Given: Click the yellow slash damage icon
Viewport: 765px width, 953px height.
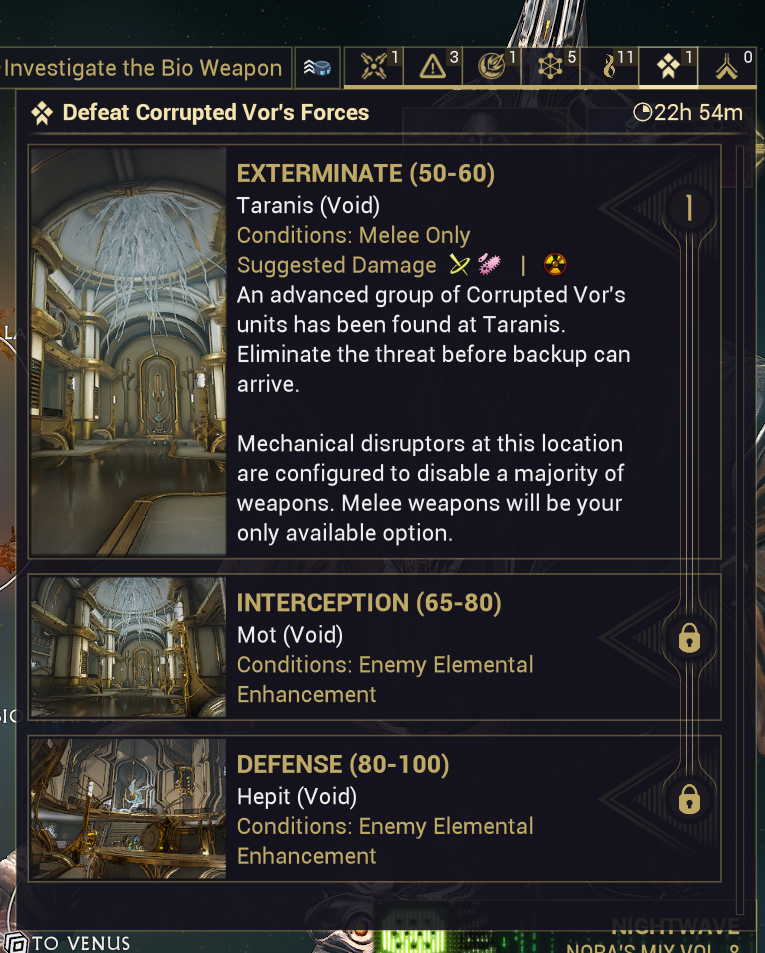Looking at the screenshot, I should tap(459, 264).
